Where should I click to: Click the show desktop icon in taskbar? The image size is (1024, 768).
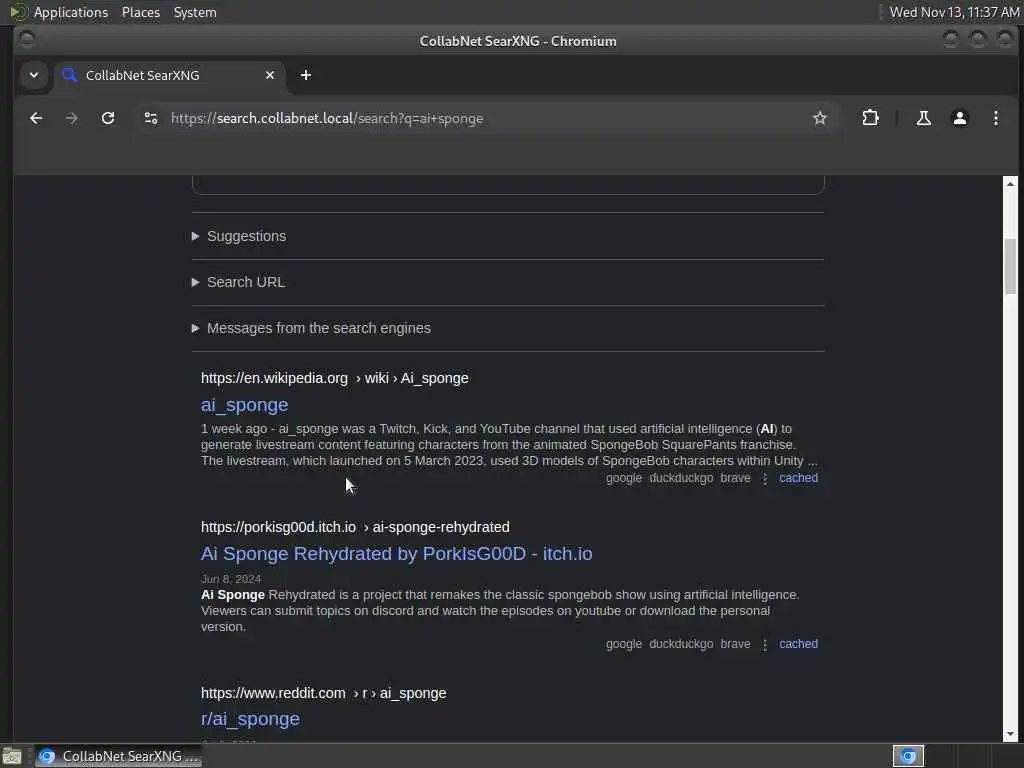point(12,756)
